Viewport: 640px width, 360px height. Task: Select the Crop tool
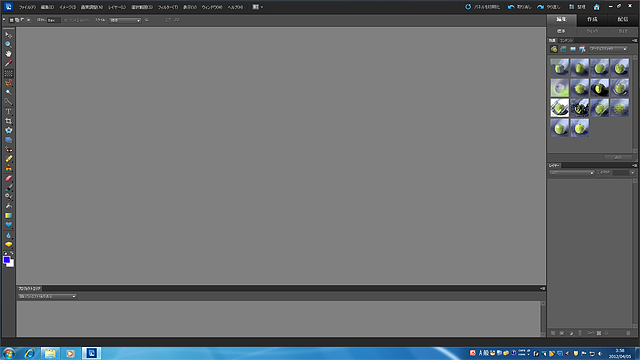tap(8, 121)
